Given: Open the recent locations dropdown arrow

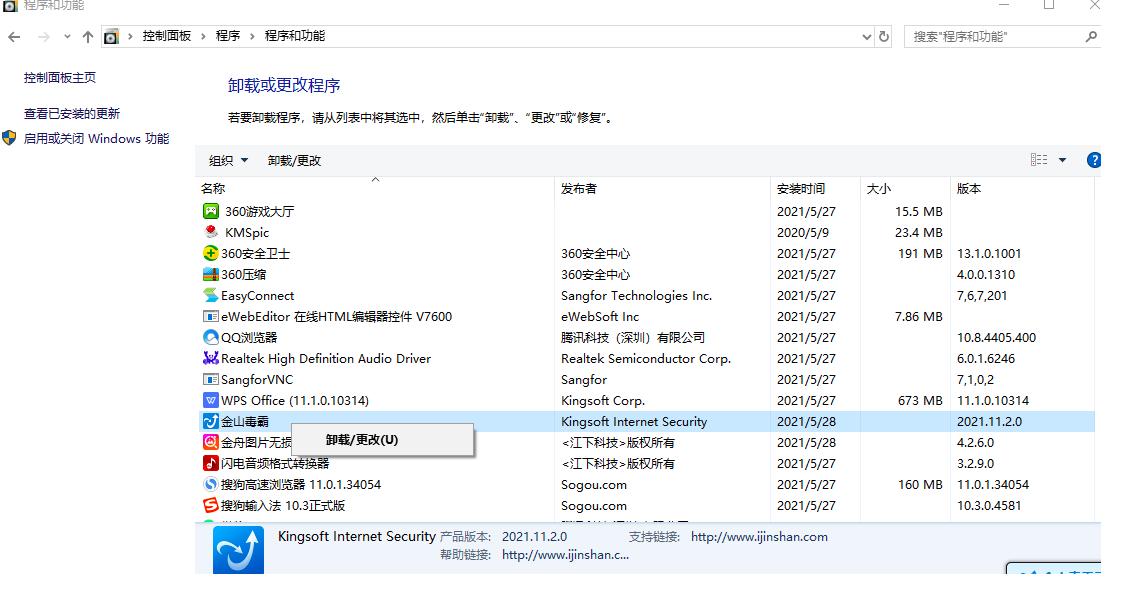Looking at the screenshot, I should pos(66,36).
